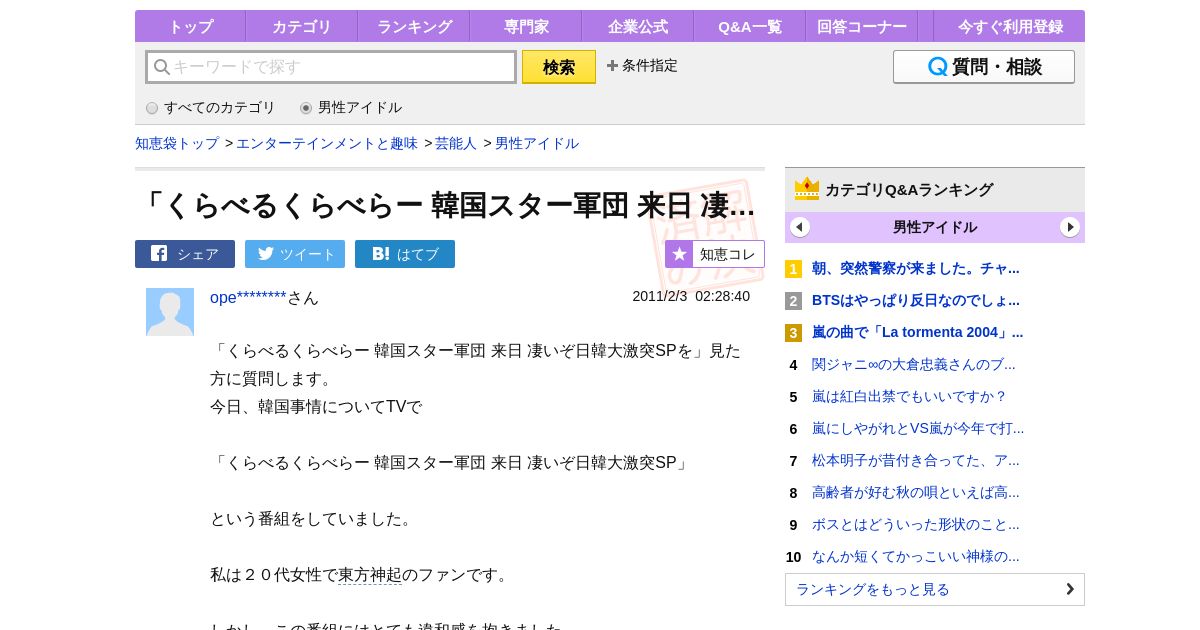
Task: Open ranking item 嵐にしやがれとVS嵐
Action: [x=918, y=428]
